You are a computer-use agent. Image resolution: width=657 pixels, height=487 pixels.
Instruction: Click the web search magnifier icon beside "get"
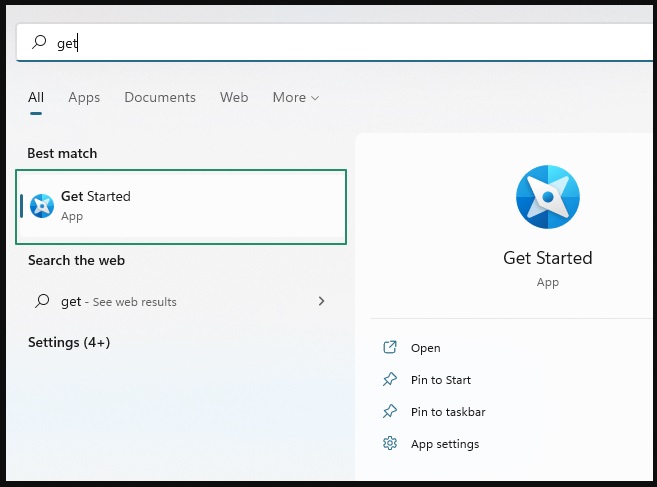(42, 301)
